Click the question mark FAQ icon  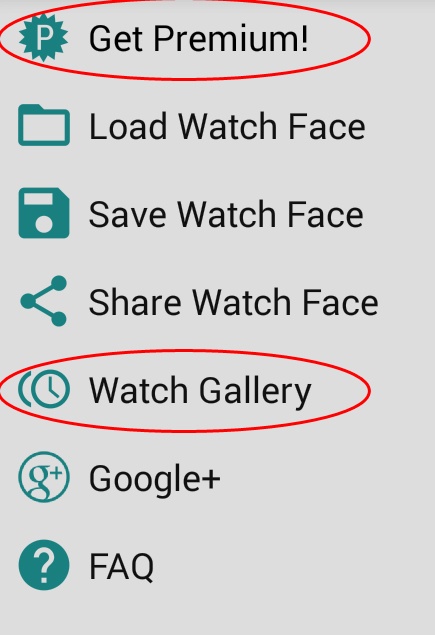pos(44,565)
